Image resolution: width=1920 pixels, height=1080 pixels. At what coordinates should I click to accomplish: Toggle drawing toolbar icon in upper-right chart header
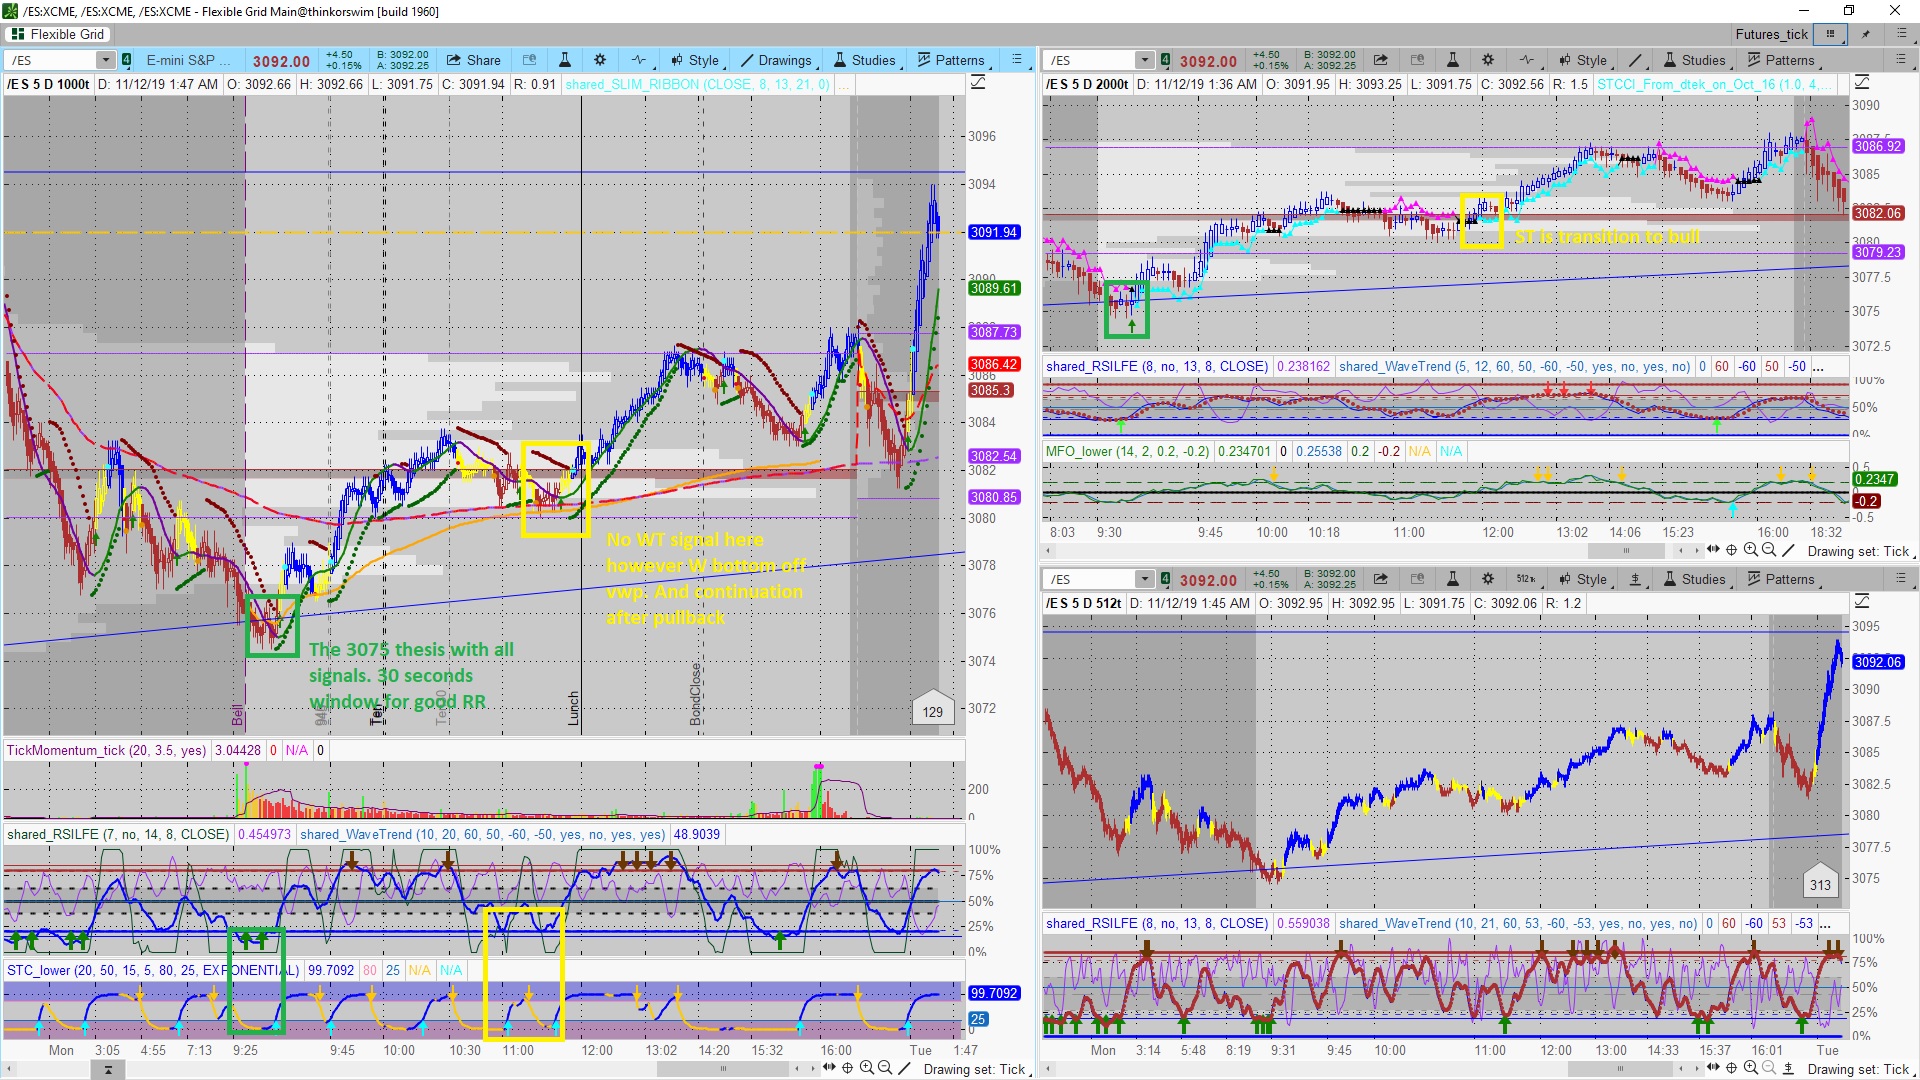(x=1862, y=82)
